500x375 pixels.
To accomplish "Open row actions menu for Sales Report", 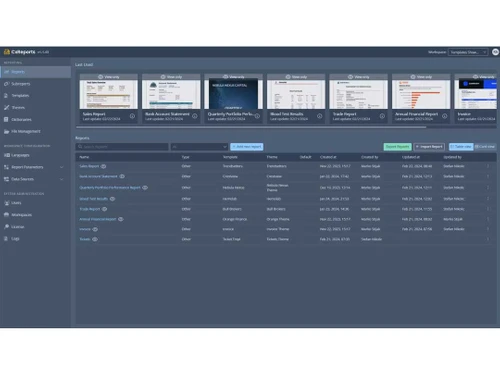I will point(488,166).
